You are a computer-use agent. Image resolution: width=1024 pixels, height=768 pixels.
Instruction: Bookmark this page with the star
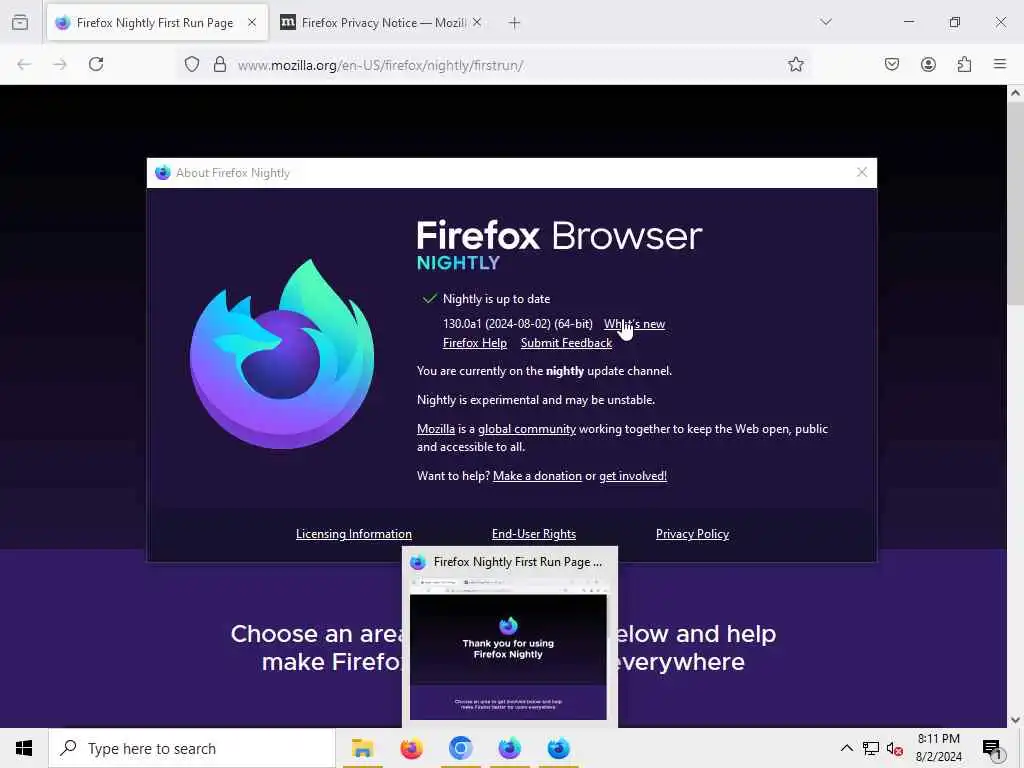[795, 64]
